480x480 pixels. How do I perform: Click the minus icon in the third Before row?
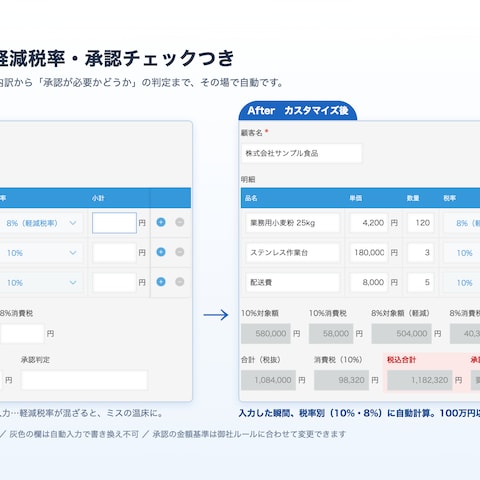coord(180,282)
